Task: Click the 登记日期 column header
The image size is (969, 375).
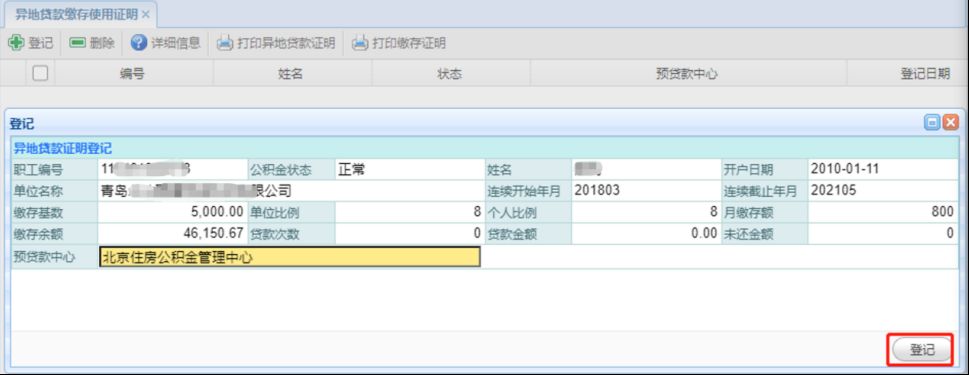Action: pyautogui.click(x=925, y=74)
